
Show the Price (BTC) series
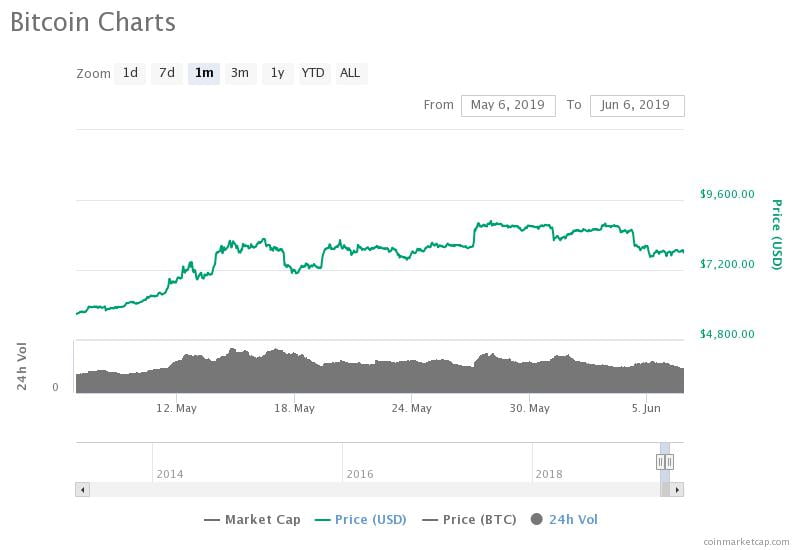click(469, 519)
